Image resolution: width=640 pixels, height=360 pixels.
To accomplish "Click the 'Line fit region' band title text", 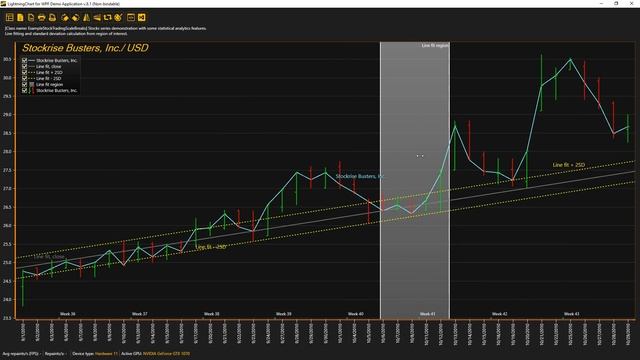I will pyautogui.click(x=435, y=46).
